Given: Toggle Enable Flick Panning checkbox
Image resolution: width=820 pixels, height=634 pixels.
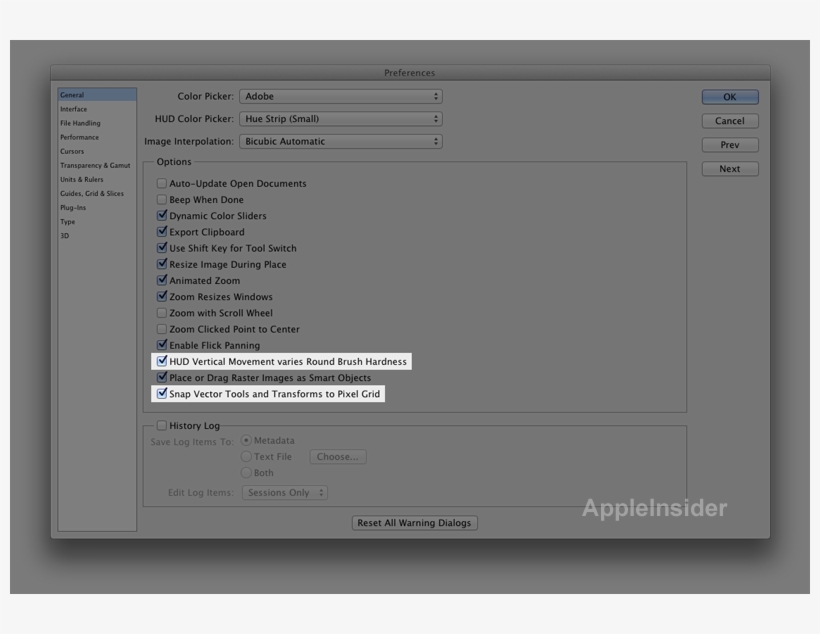Looking at the screenshot, I should click(162, 345).
